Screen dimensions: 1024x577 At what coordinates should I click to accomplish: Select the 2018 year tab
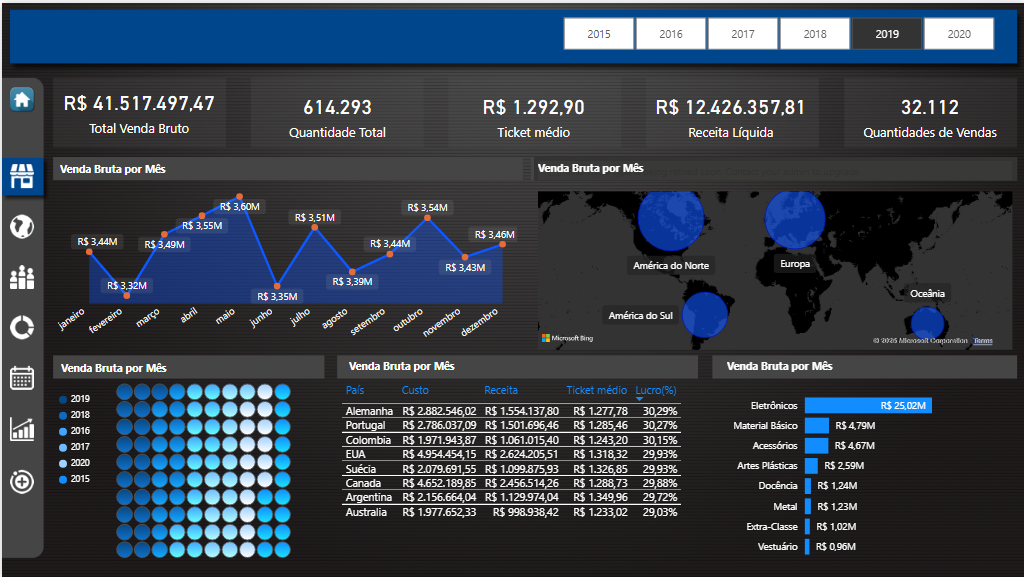pyautogui.click(x=815, y=34)
